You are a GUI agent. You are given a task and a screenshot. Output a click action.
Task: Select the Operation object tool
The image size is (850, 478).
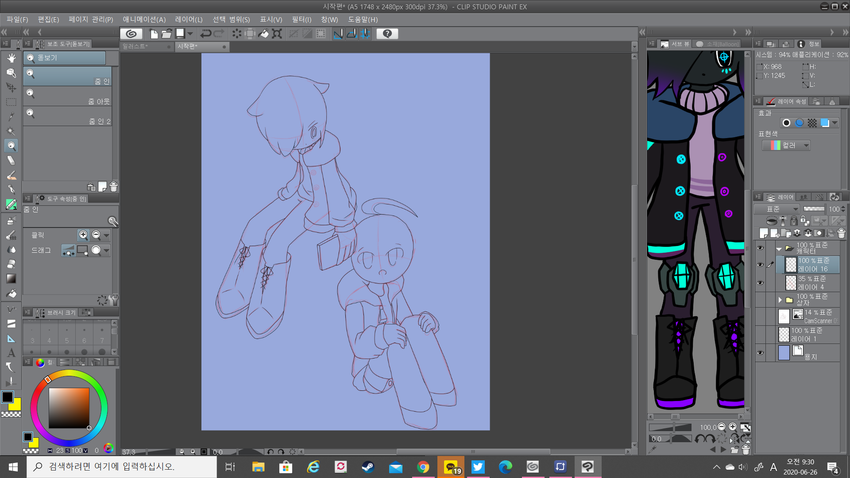[x=11, y=73]
